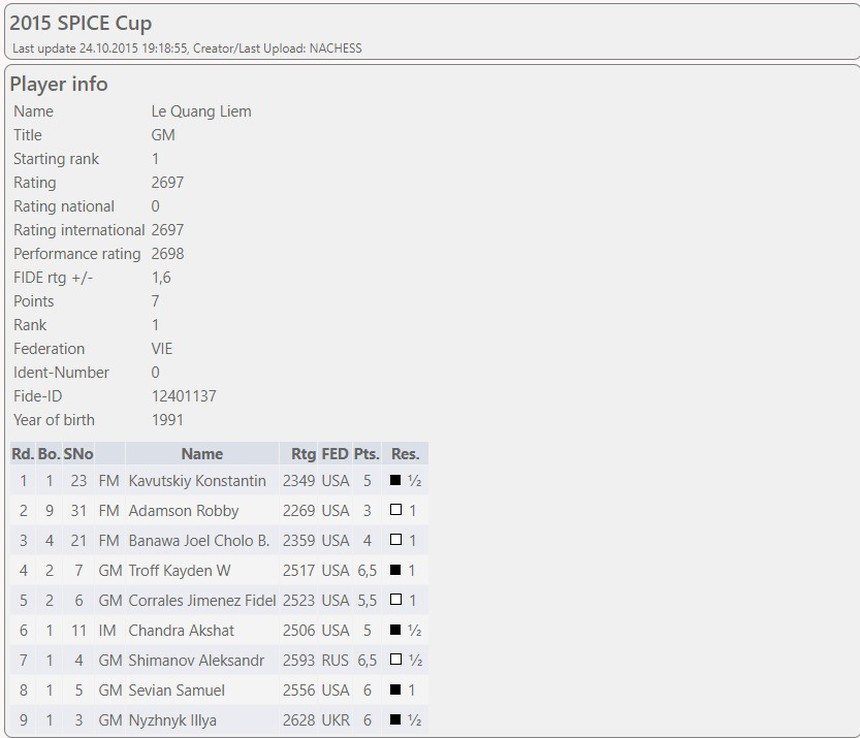Click white color square in Corrales Jimenez row
The height and width of the screenshot is (738, 860).
tap(395, 601)
